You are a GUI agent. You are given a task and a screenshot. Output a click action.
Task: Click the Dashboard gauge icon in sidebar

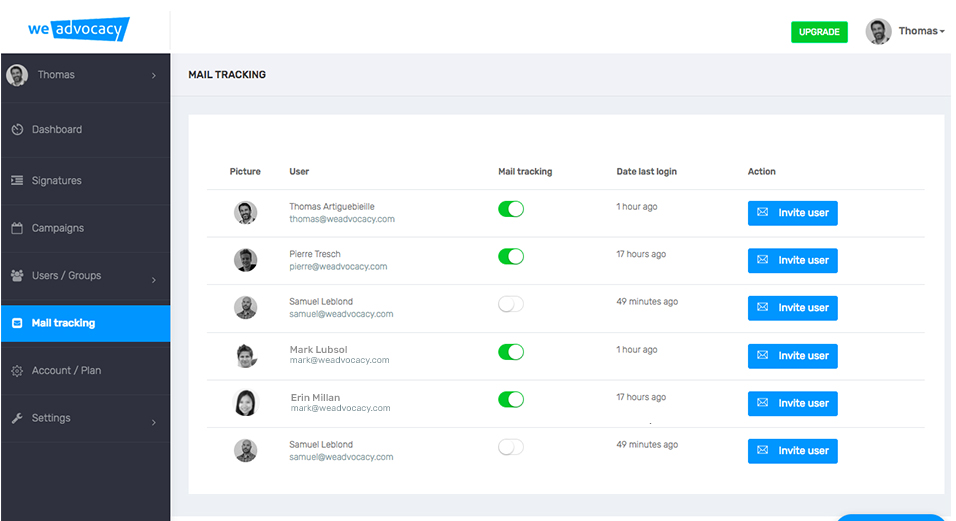[x=17, y=129]
